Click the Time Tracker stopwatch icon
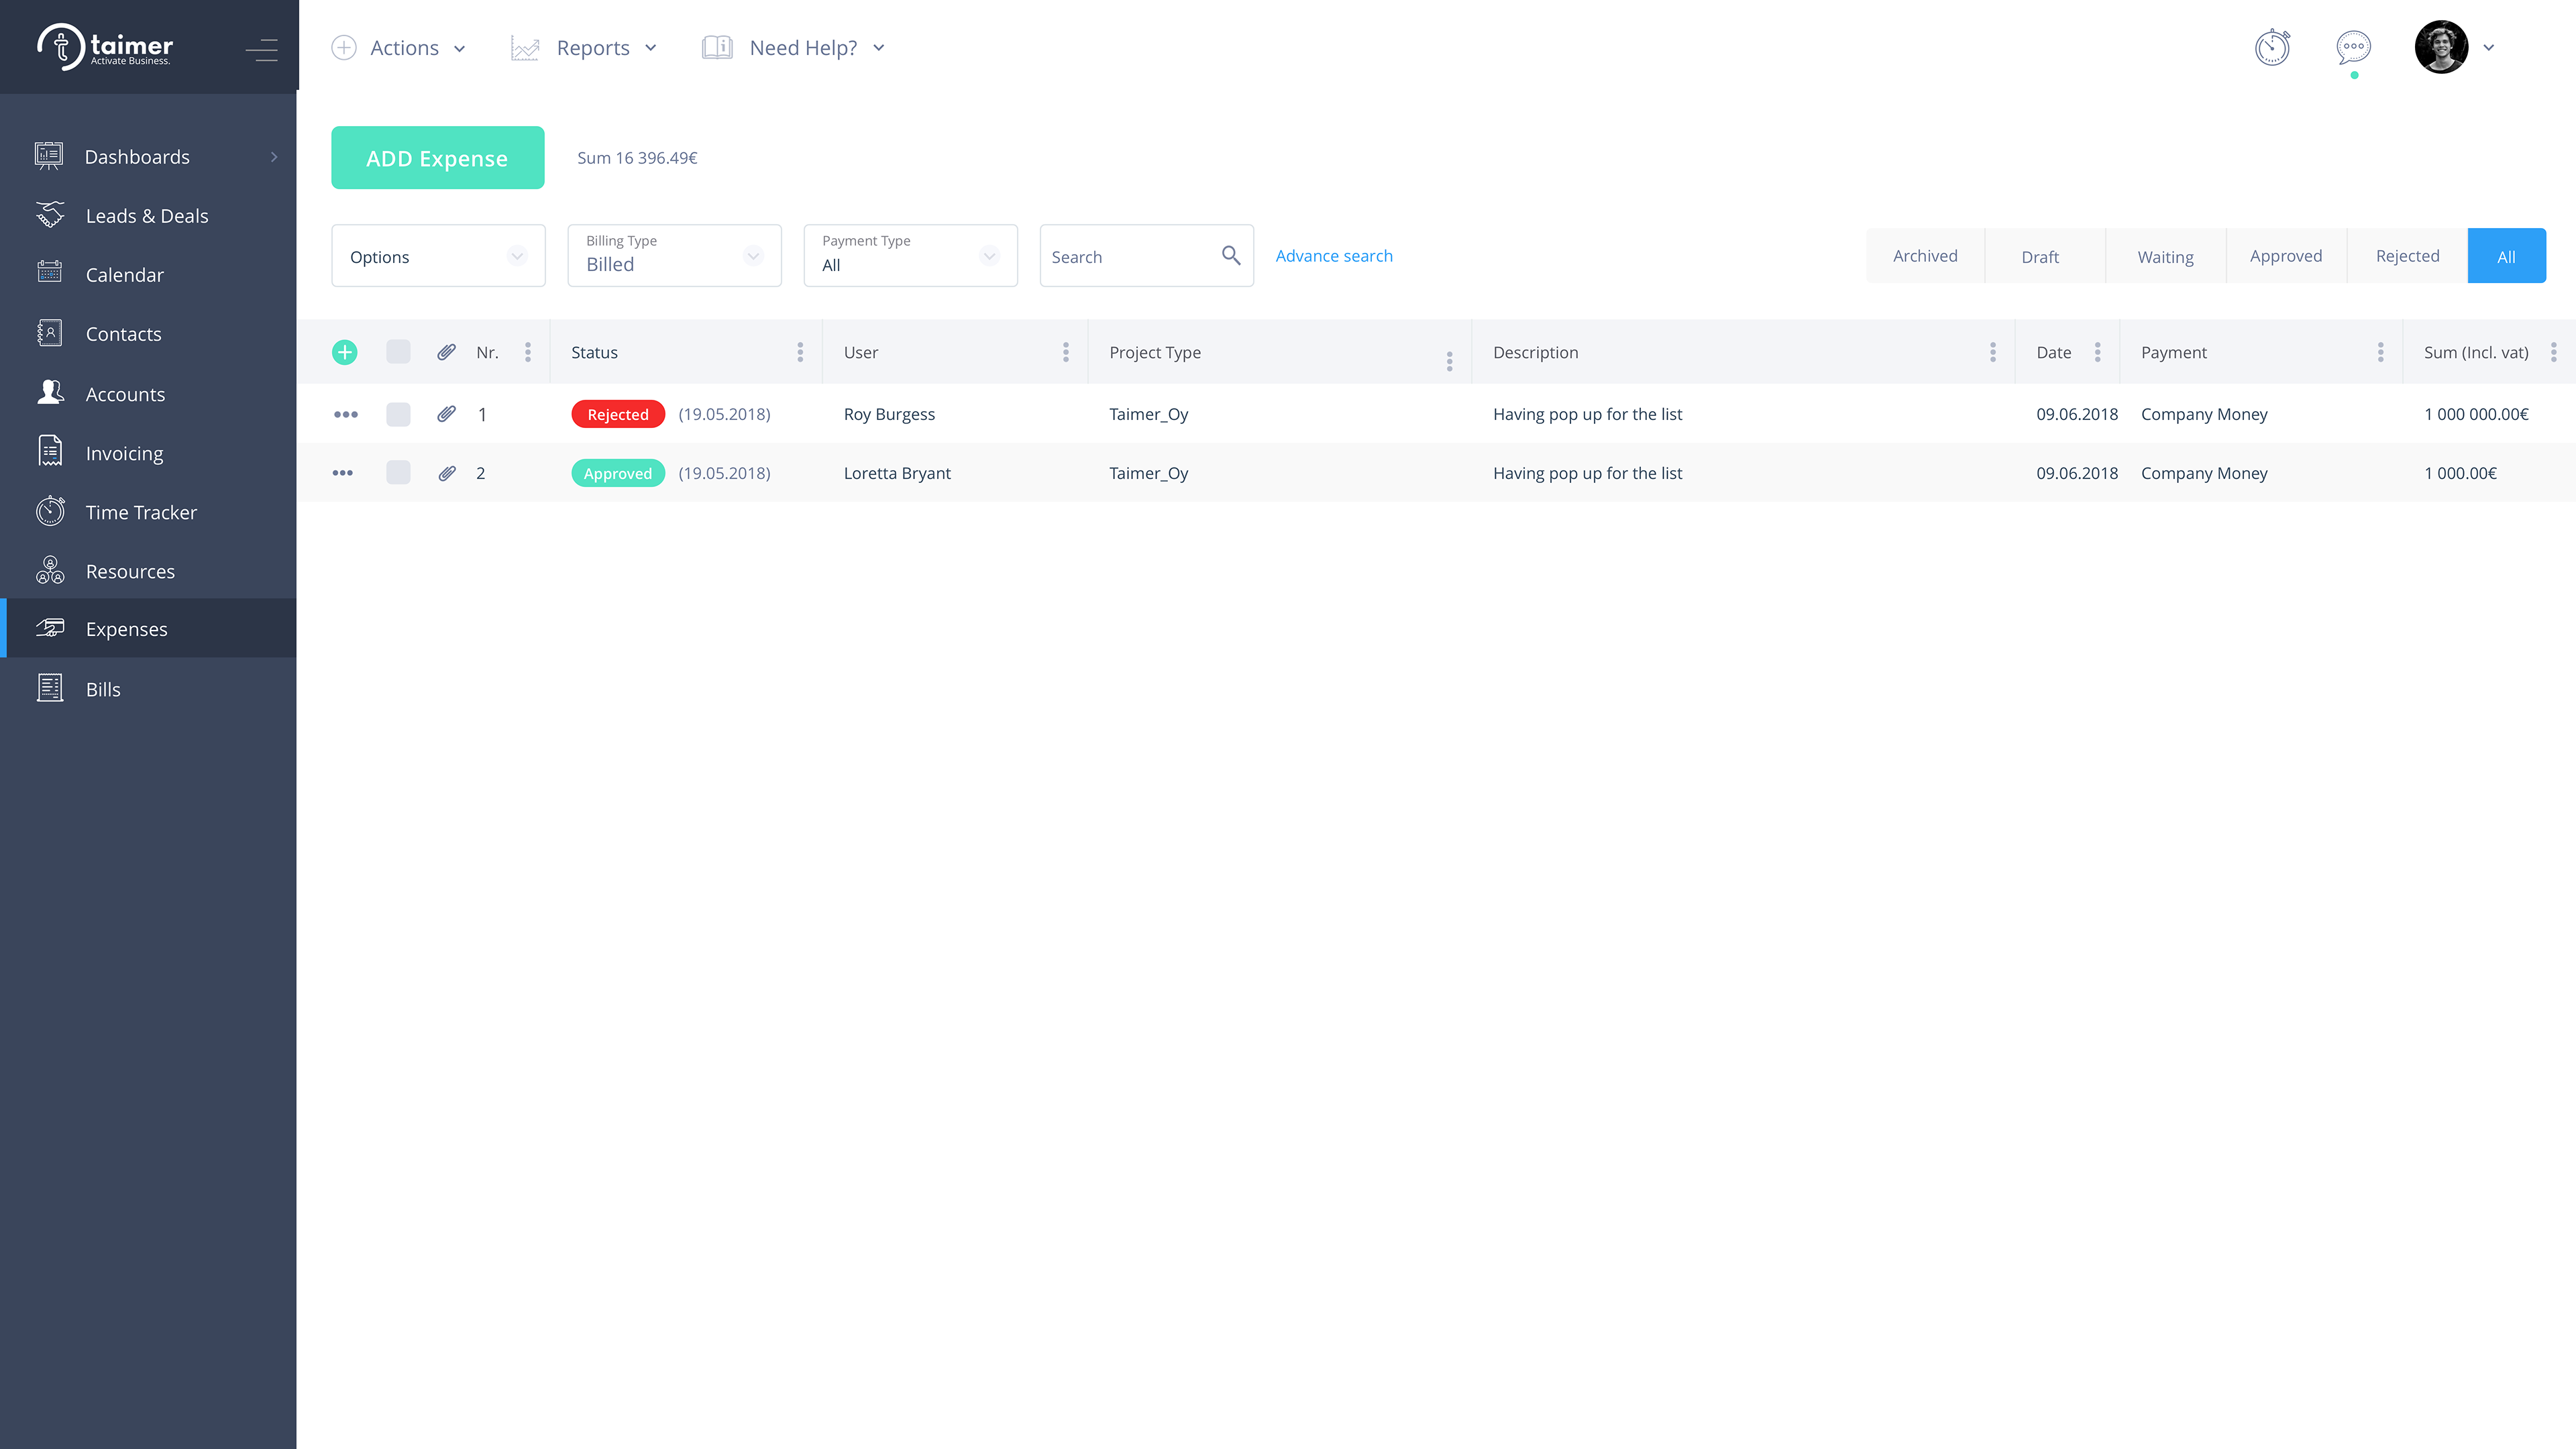The height and width of the screenshot is (1449, 2576). 50,511
